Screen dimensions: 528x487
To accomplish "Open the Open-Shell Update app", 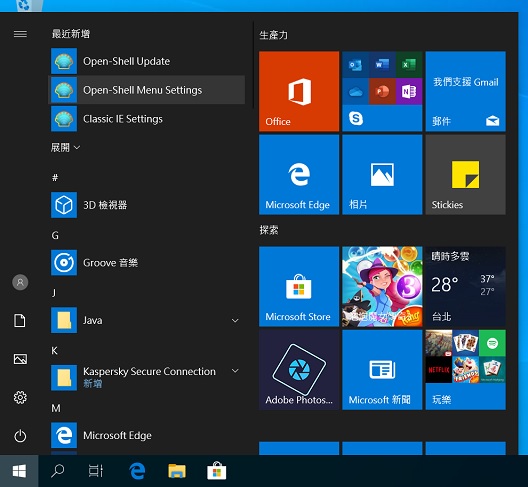I will [x=146, y=61].
